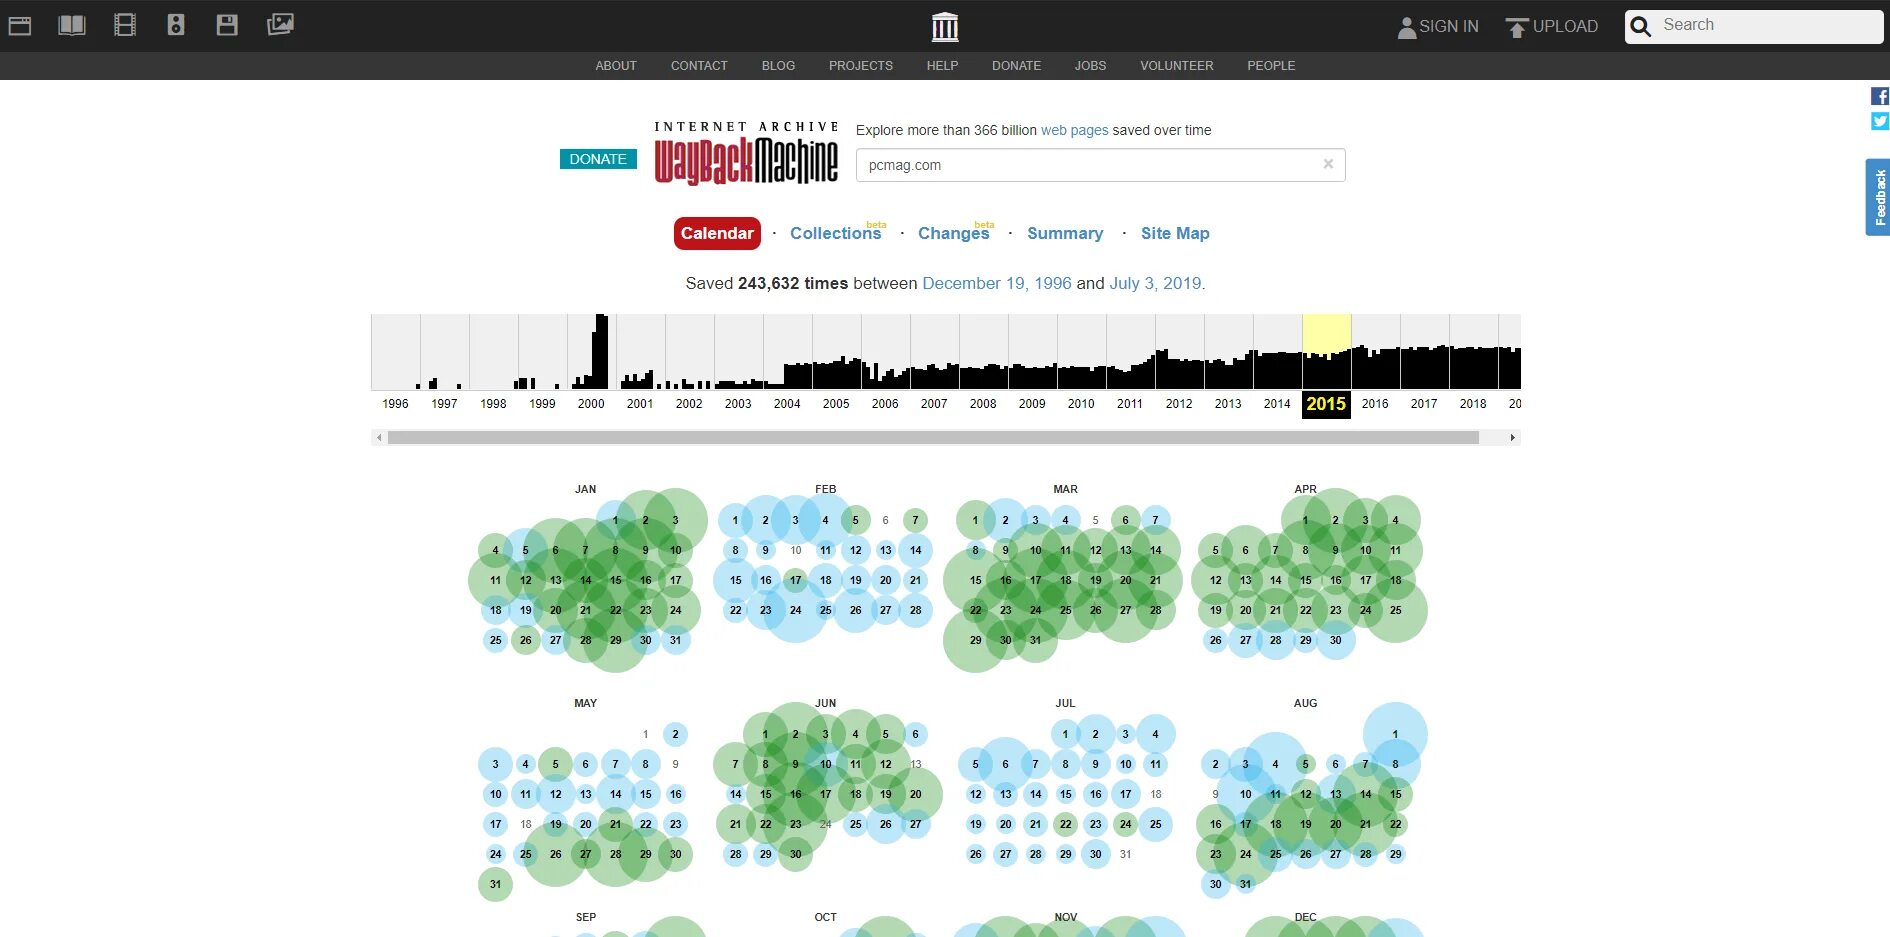Viewport: 1890px width, 937px height.
Task: Open February 14 snapshots
Action: 916,550
